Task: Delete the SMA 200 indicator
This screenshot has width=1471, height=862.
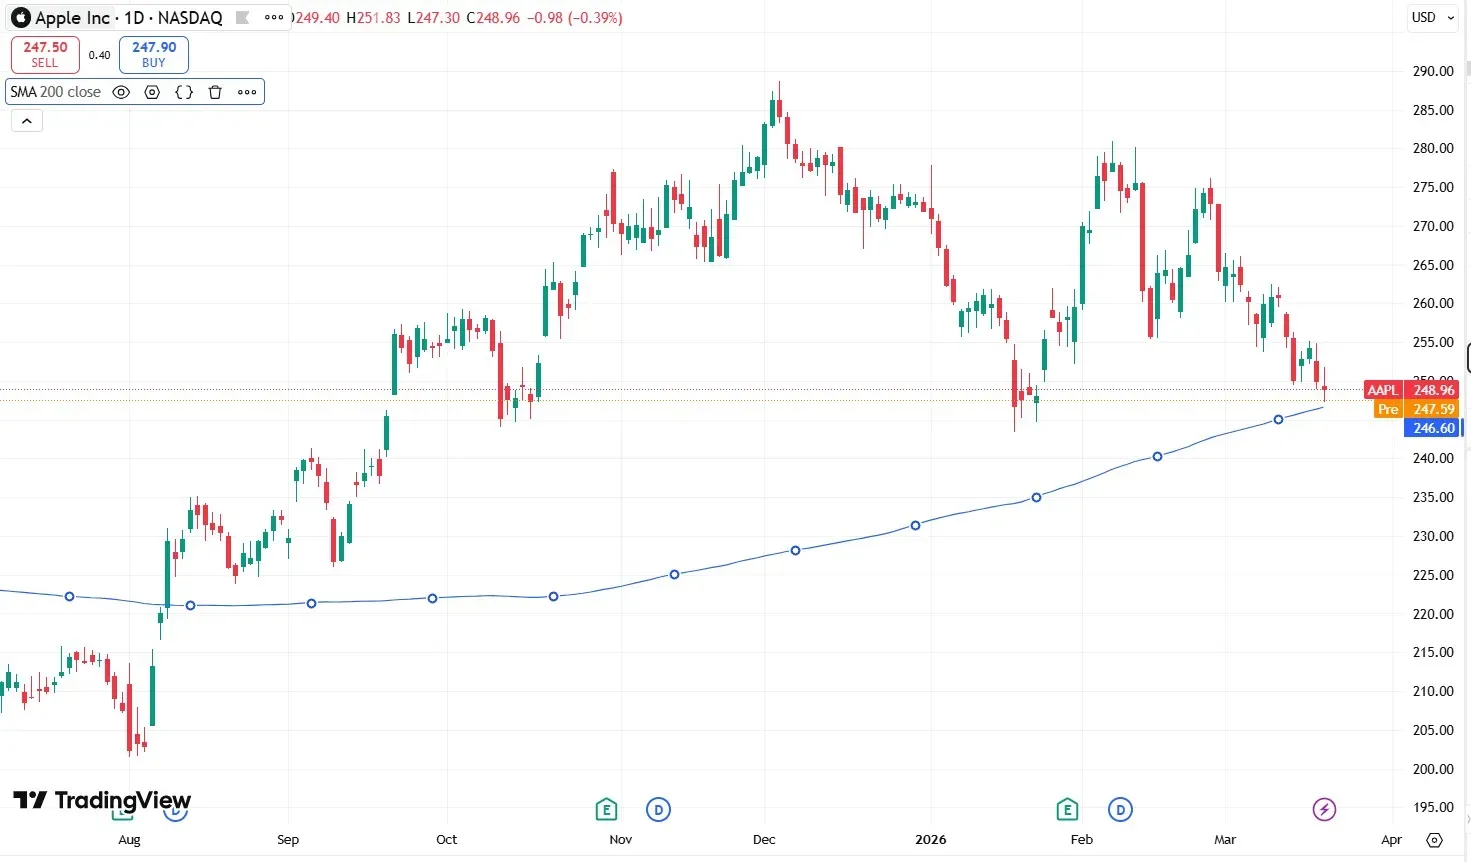Action: point(215,92)
